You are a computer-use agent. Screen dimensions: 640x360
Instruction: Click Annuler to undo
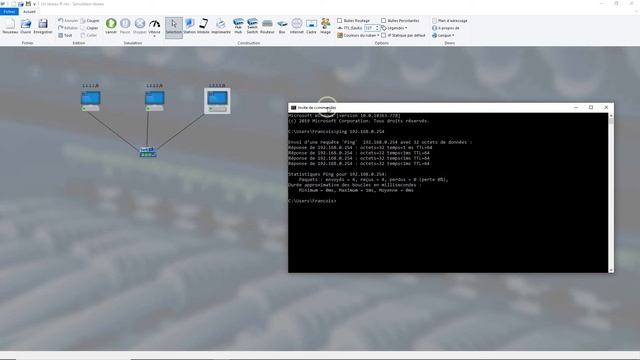68,20
